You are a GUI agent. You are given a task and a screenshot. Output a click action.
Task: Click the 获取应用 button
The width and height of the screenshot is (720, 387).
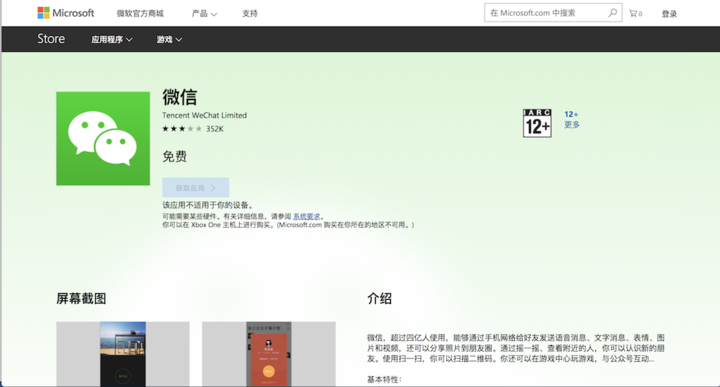[x=196, y=188]
